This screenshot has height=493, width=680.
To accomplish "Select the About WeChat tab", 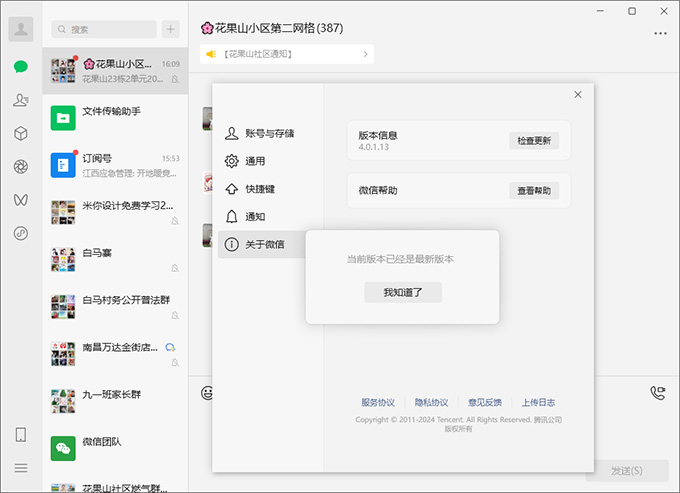I will pyautogui.click(x=262, y=245).
